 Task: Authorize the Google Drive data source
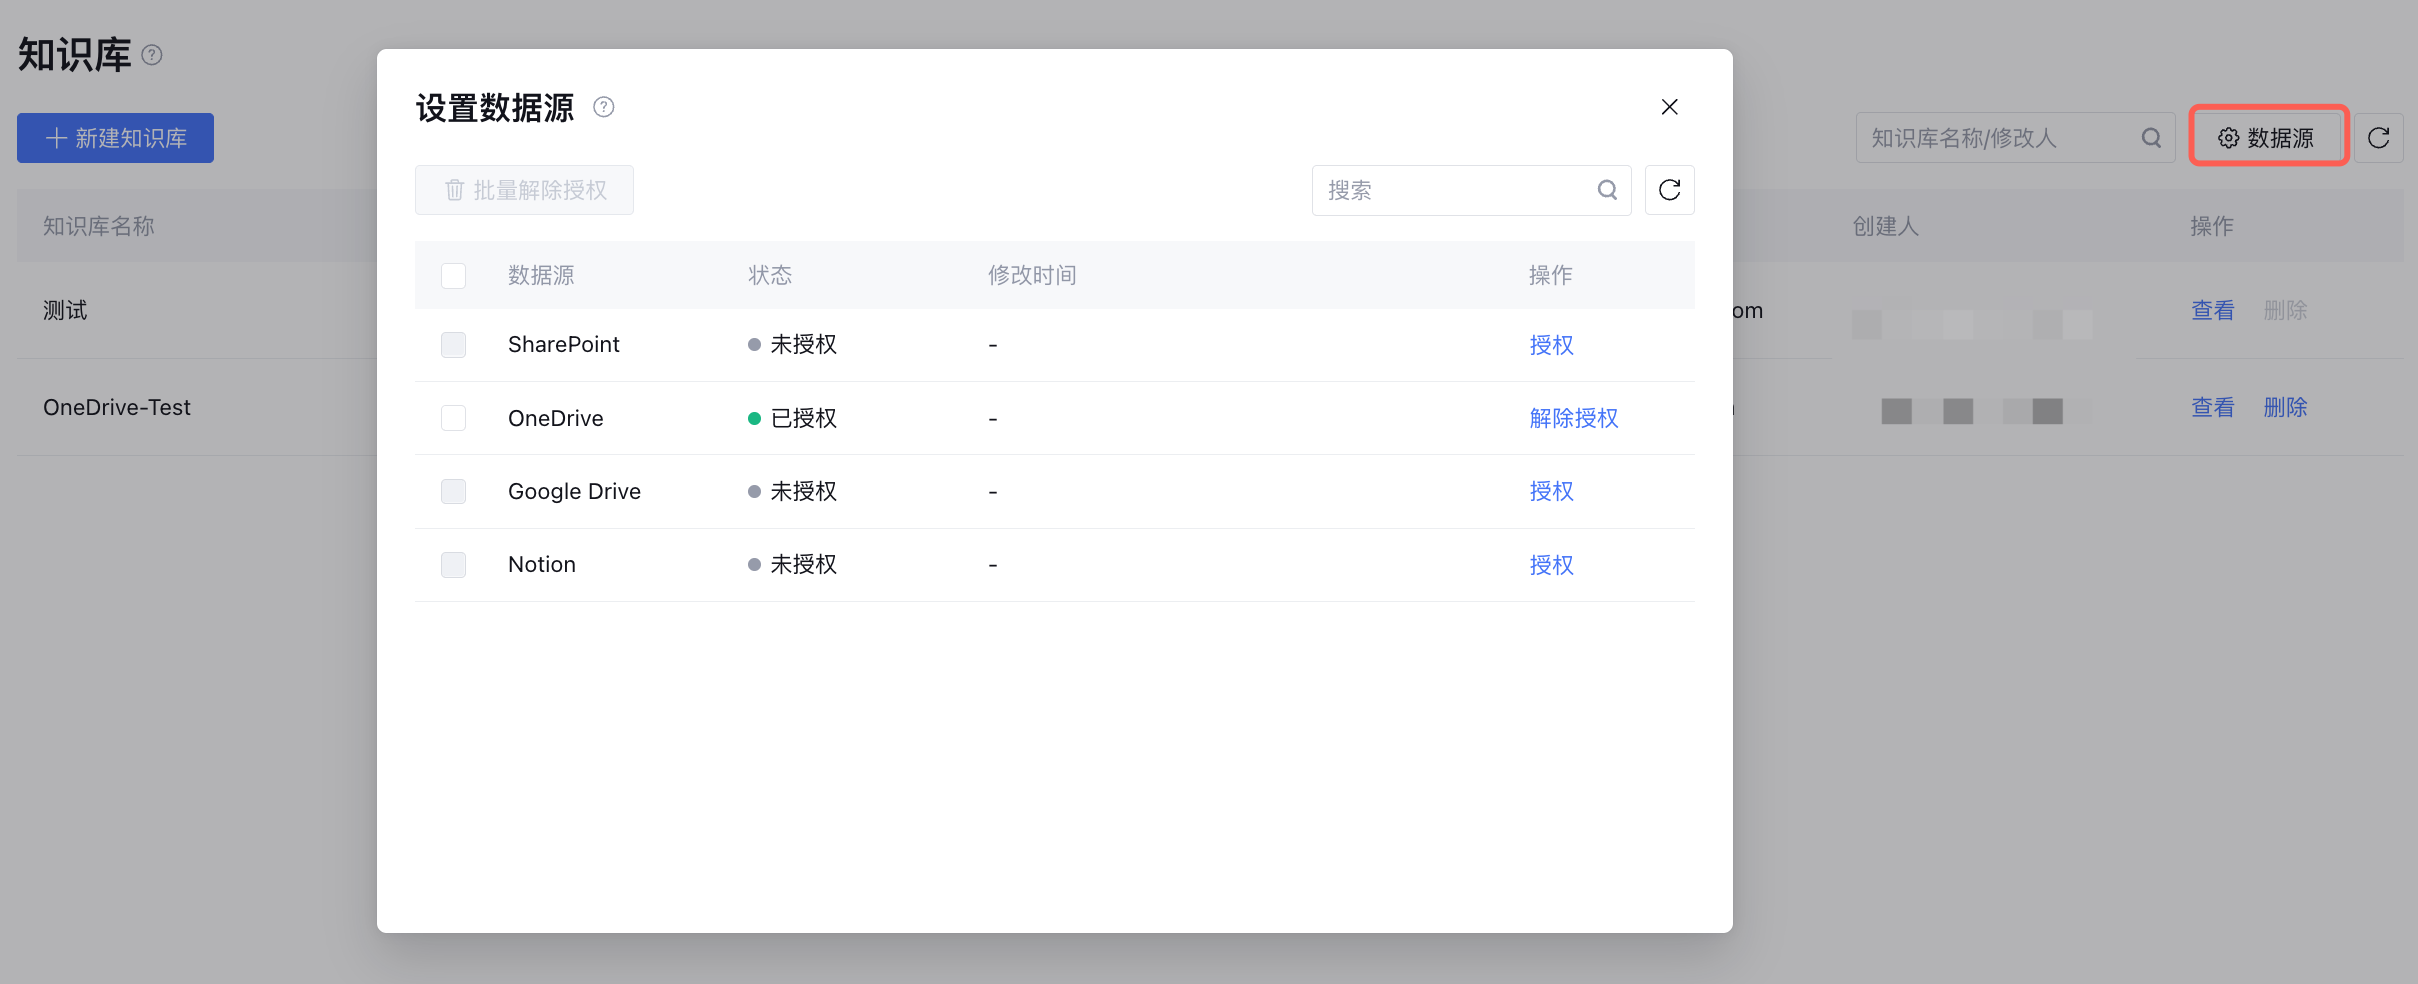point(1551,491)
